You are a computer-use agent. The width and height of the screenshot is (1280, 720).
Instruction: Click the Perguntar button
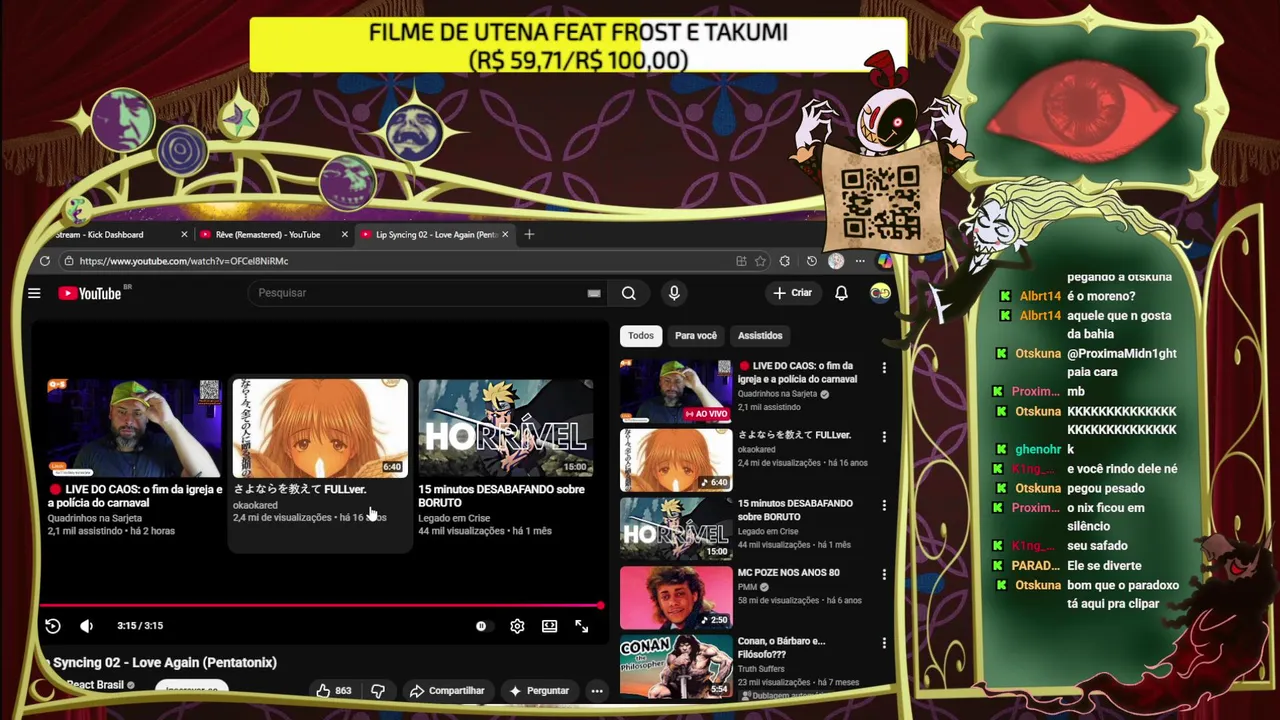coord(539,691)
